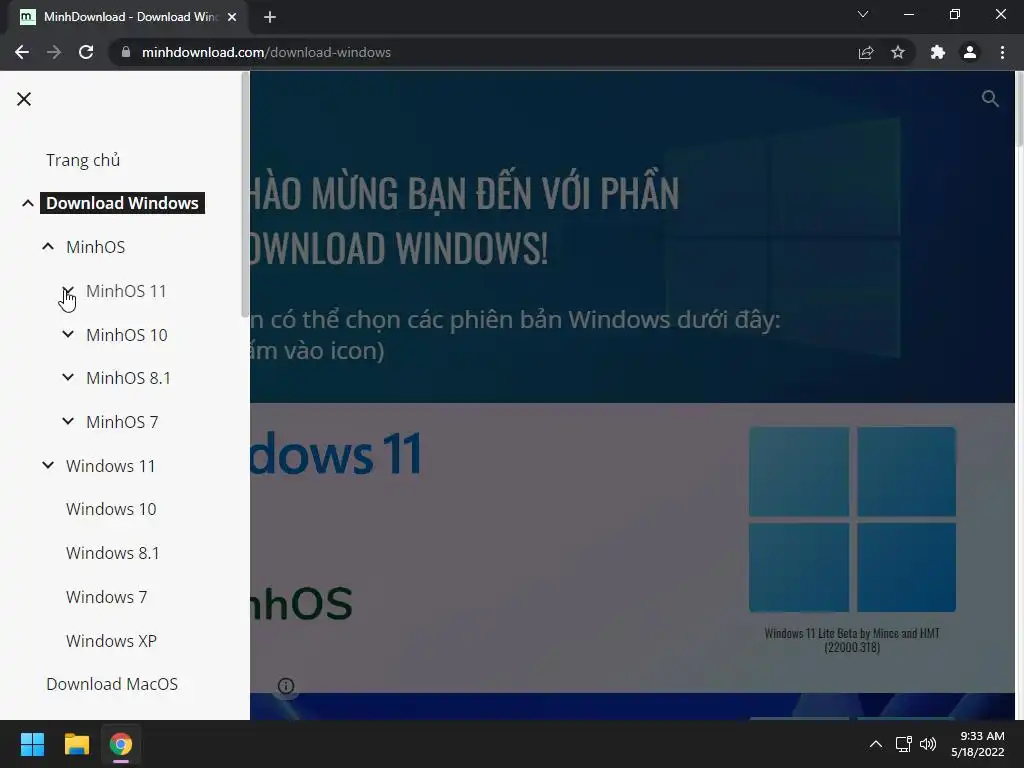This screenshot has width=1024, height=768.
Task: Click the Windows 11 logo thumbnail
Action: tap(852, 519)
